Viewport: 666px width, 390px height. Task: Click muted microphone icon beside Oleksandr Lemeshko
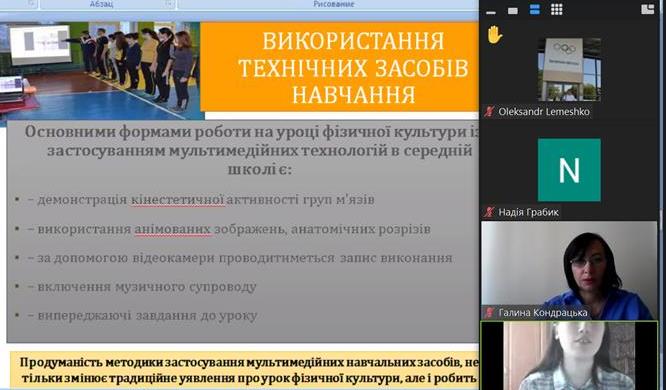490,112
